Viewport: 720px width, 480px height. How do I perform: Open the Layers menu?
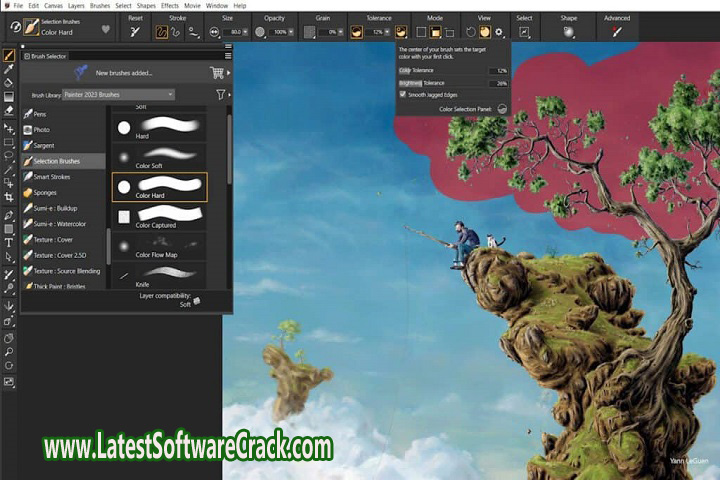pos(76,6)
